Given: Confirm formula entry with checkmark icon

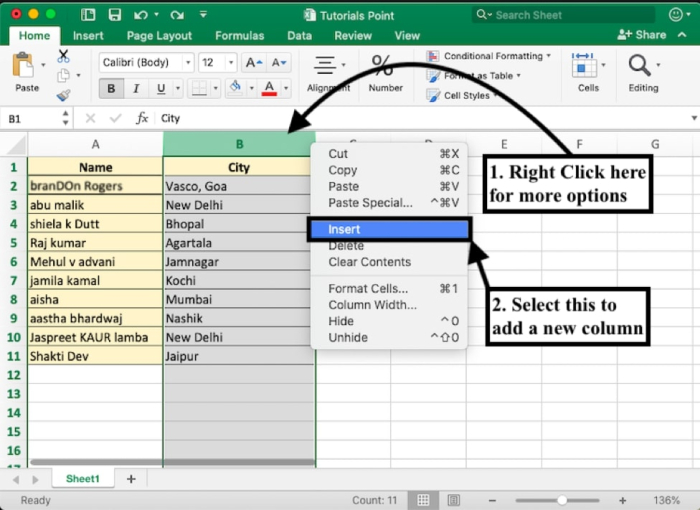Looking at the screenshot, I should click(116, 118).
